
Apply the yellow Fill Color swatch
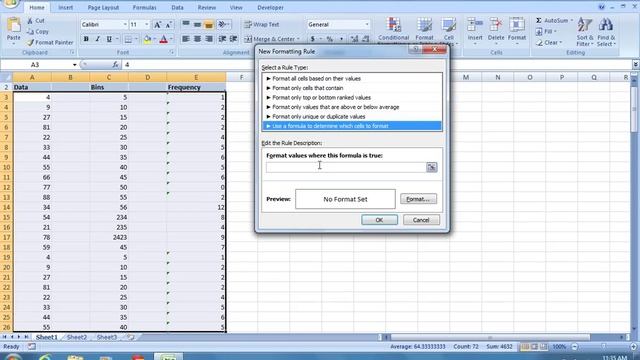click(147, 39)
